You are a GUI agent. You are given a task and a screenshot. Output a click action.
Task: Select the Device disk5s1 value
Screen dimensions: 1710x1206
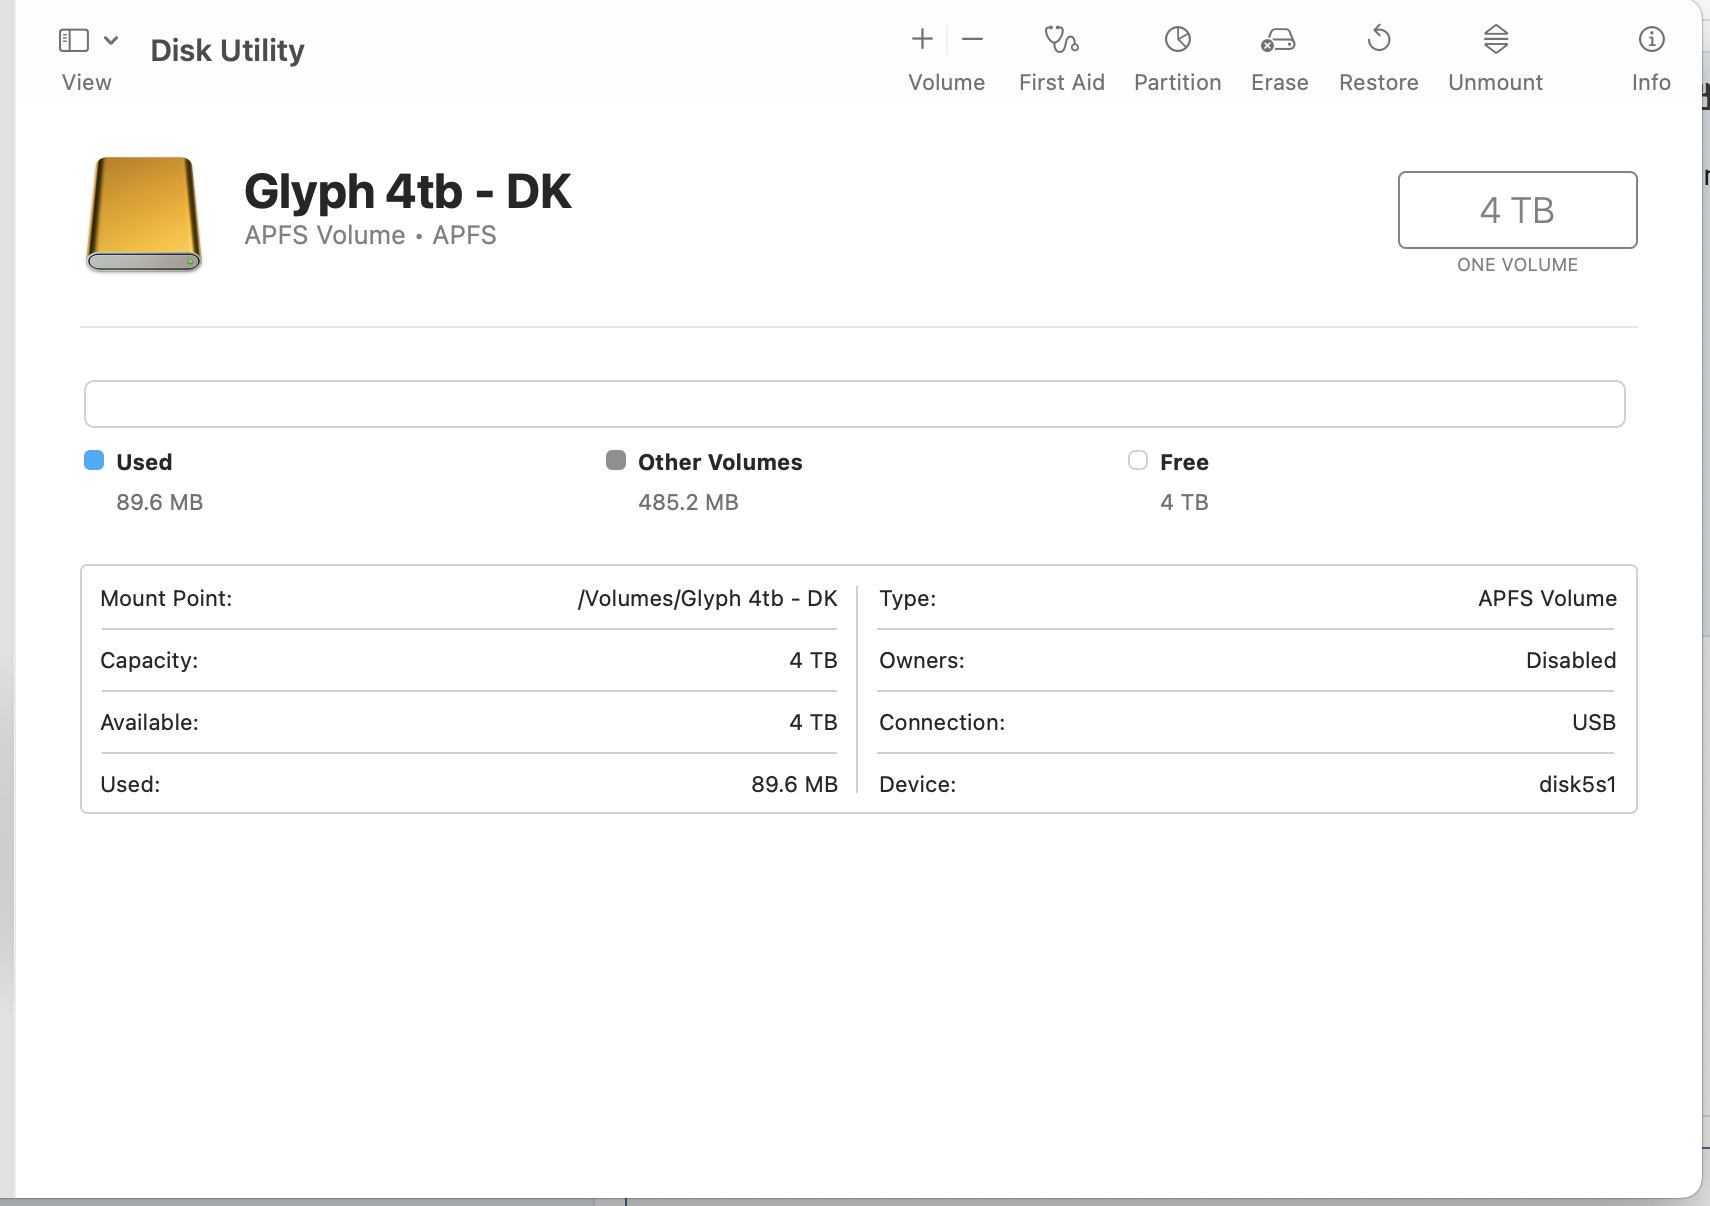[x=1577, y=784]
